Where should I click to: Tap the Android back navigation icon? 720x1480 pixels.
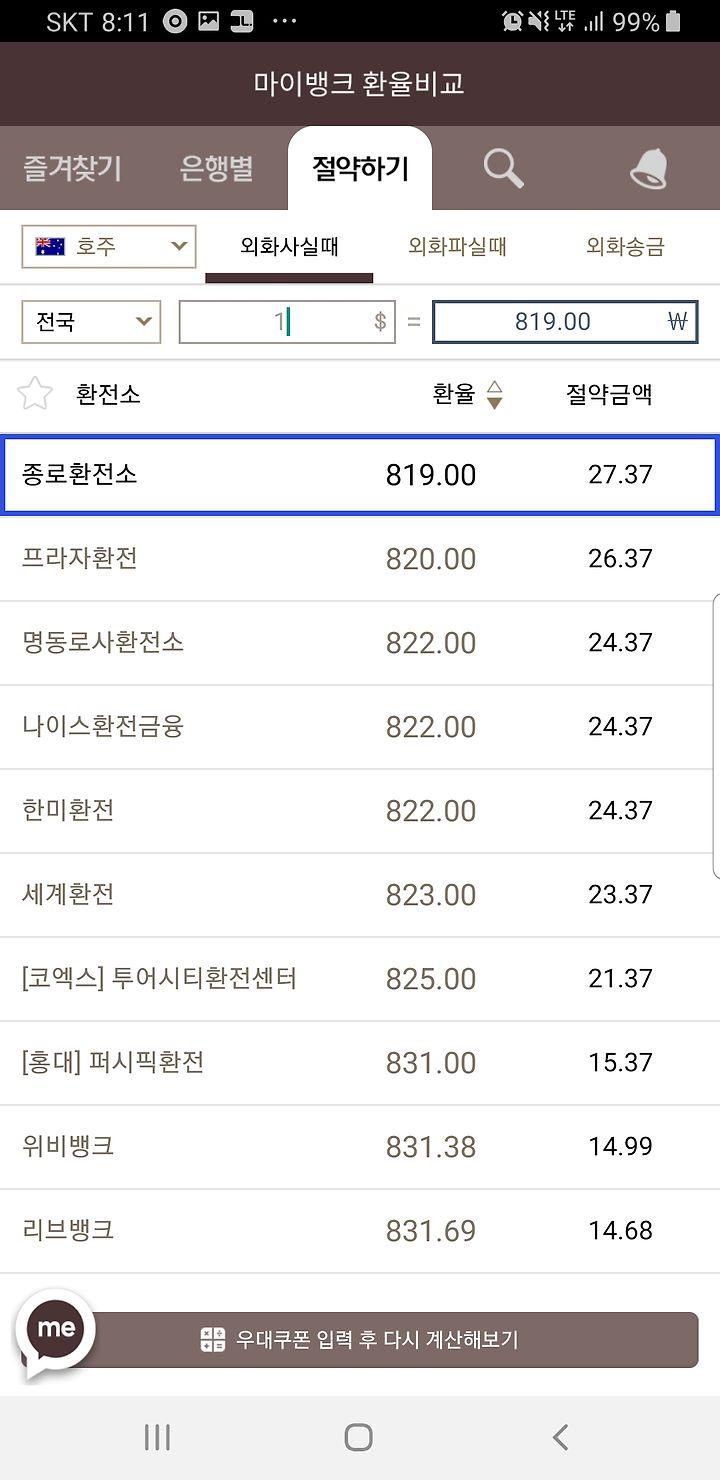pyautogui.click(x=560, y=1438)
